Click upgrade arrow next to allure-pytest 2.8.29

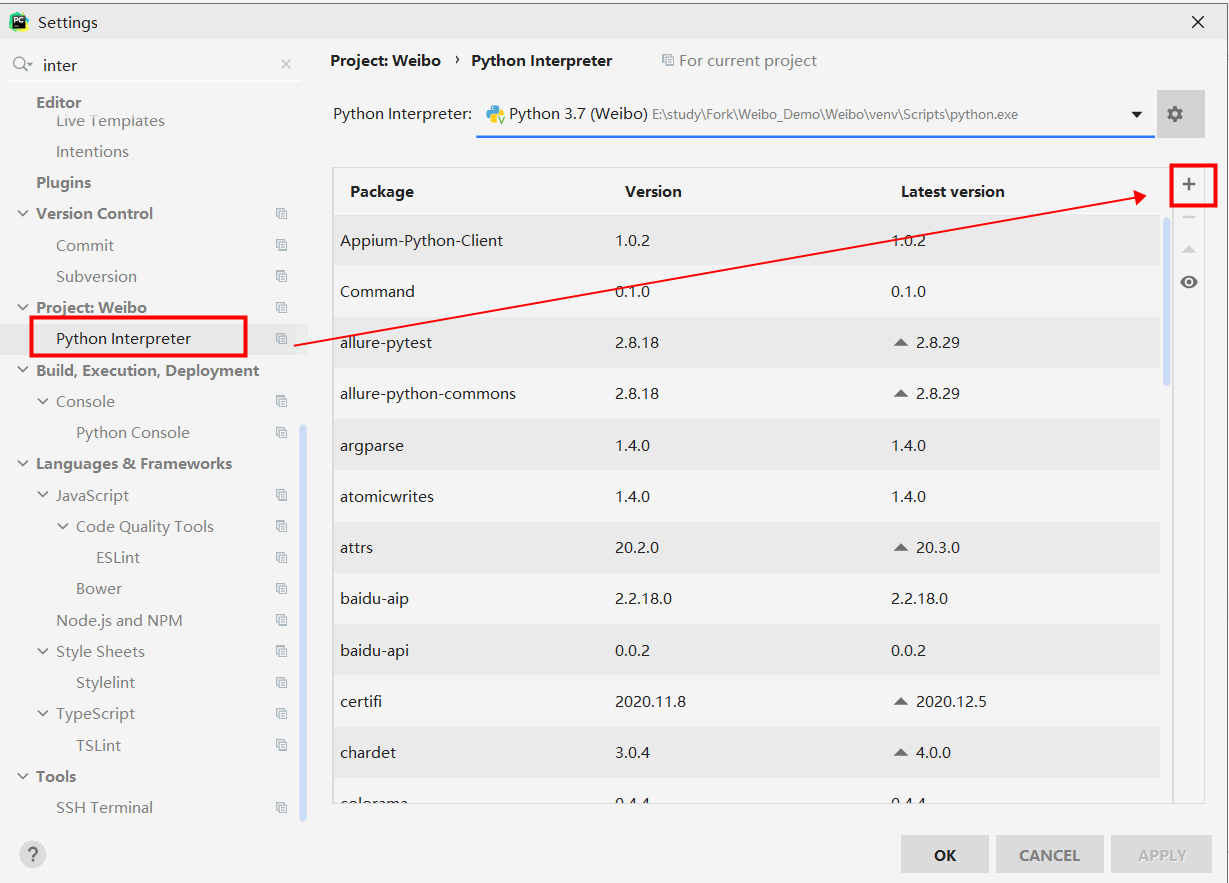coord(900,342)
